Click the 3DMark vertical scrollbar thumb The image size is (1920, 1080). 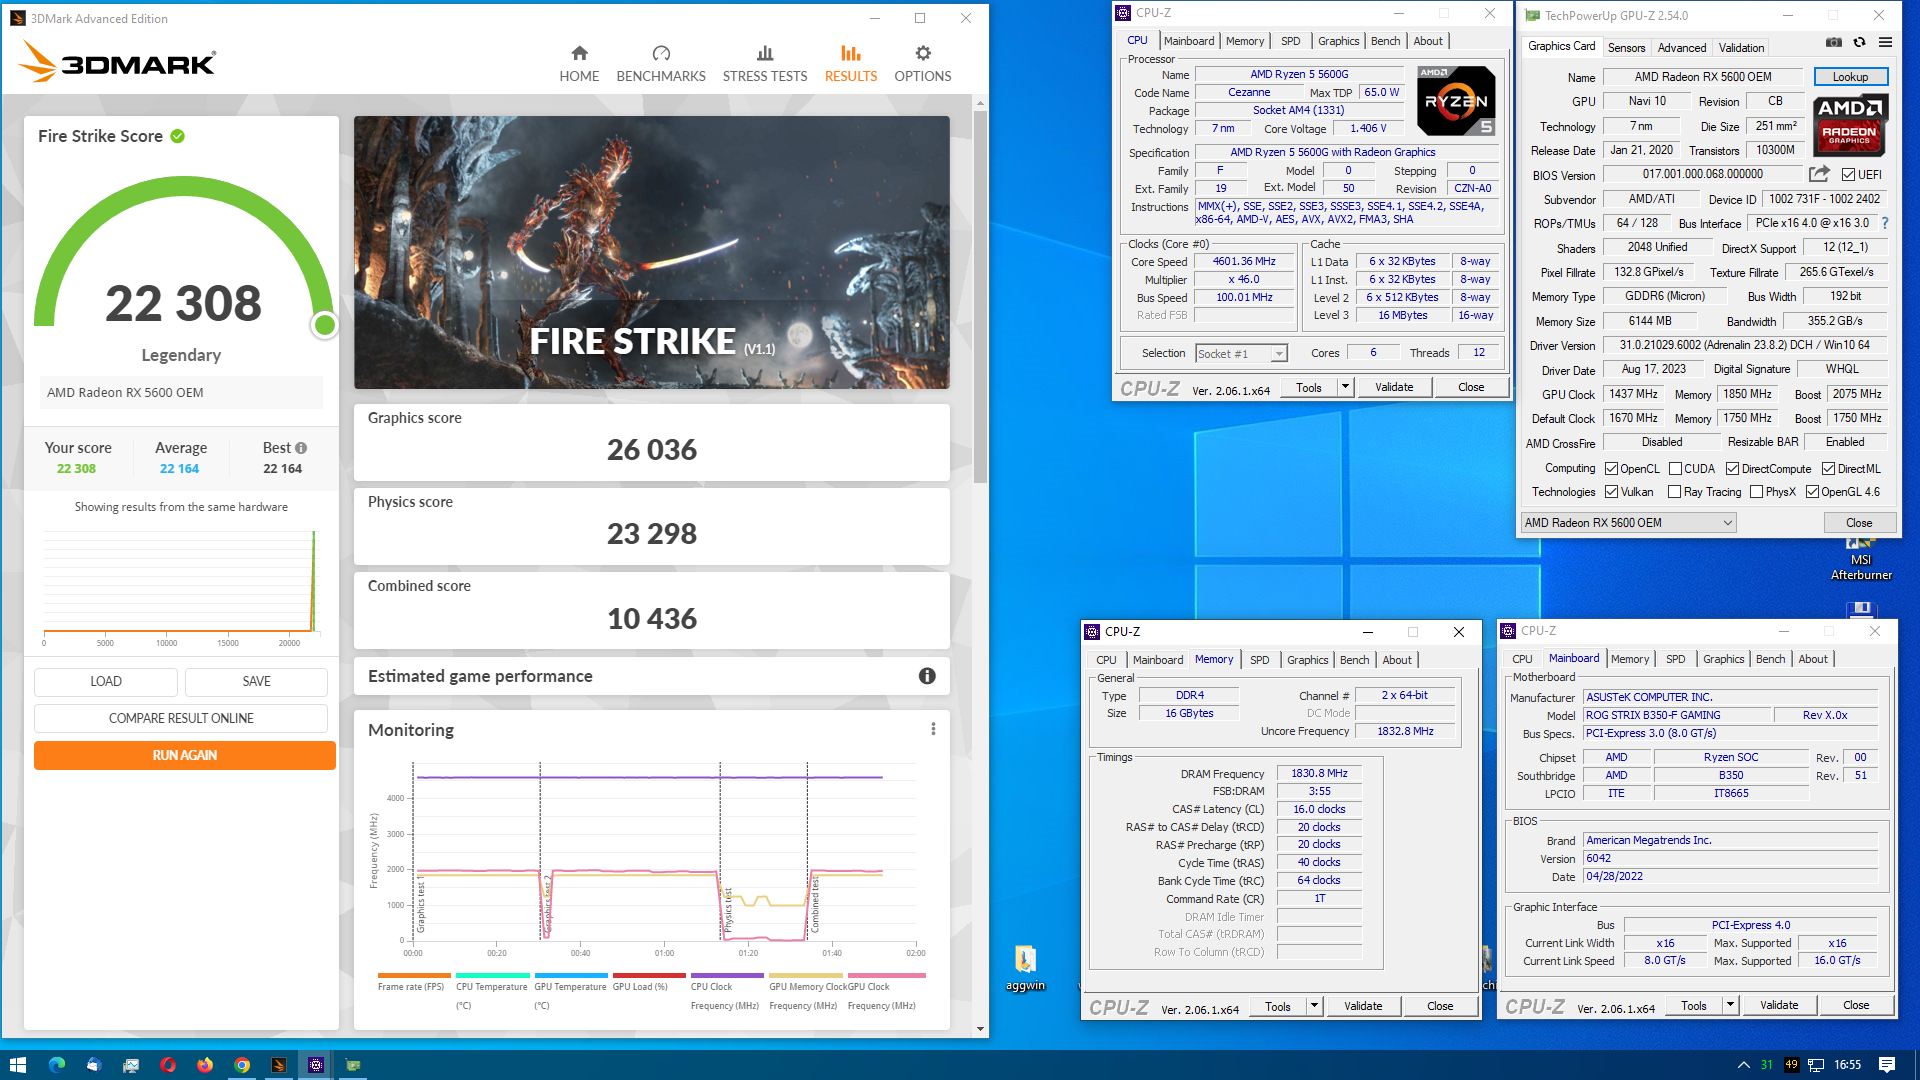[x=980, y=296]
